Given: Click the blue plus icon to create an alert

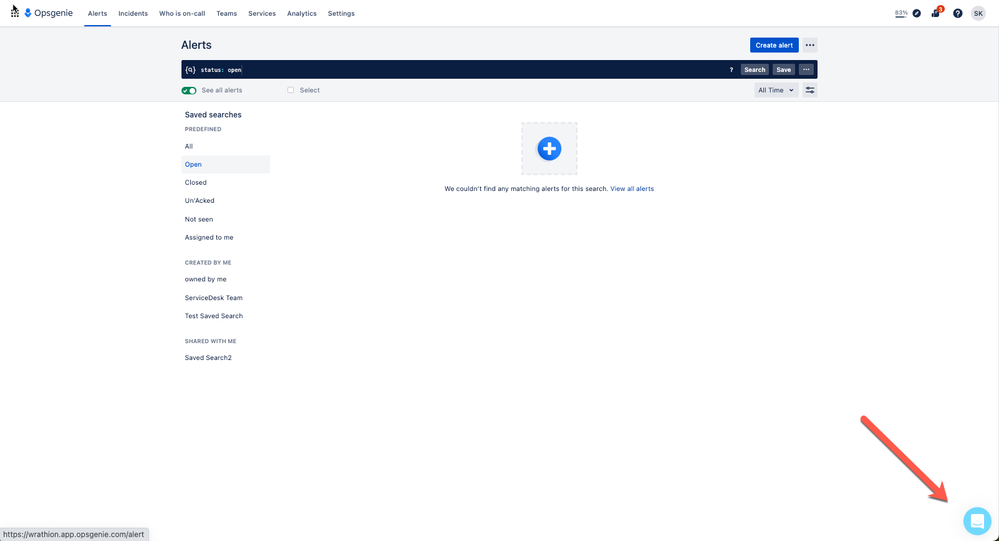Looking at the screenshot, I should coord(549,148).
